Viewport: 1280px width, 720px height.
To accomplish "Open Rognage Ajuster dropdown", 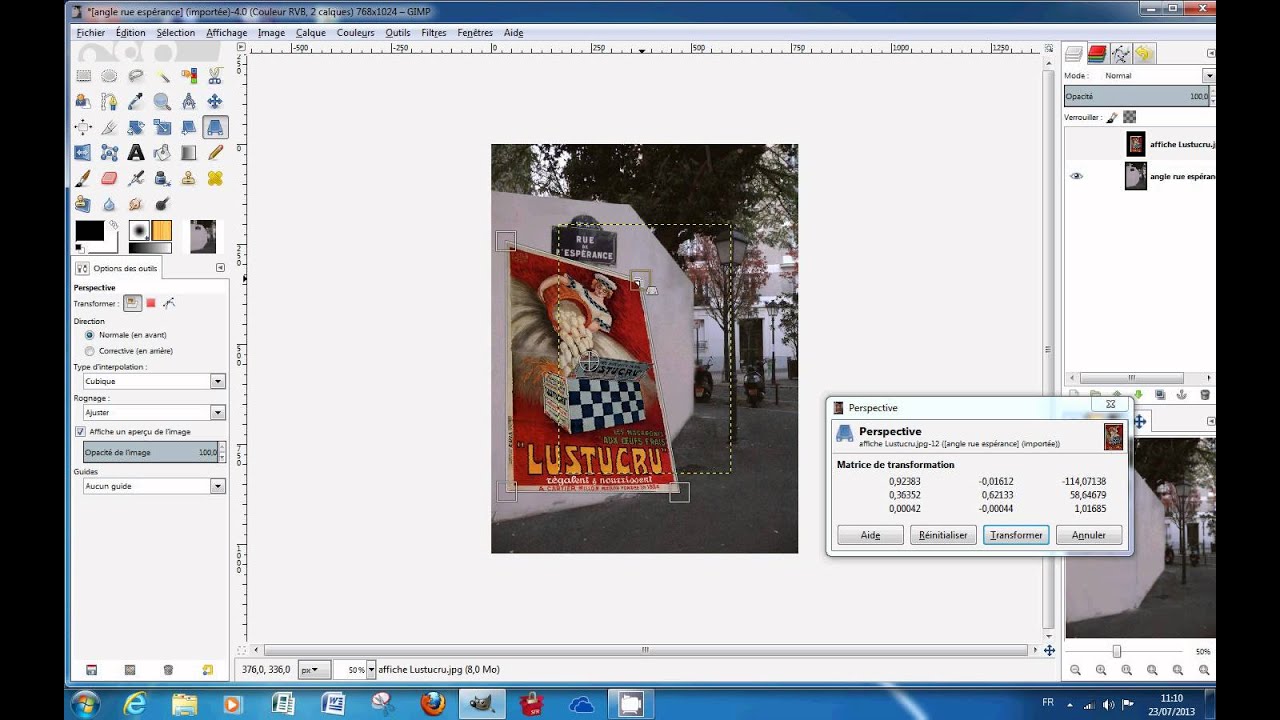I will (x=154, y=412).
